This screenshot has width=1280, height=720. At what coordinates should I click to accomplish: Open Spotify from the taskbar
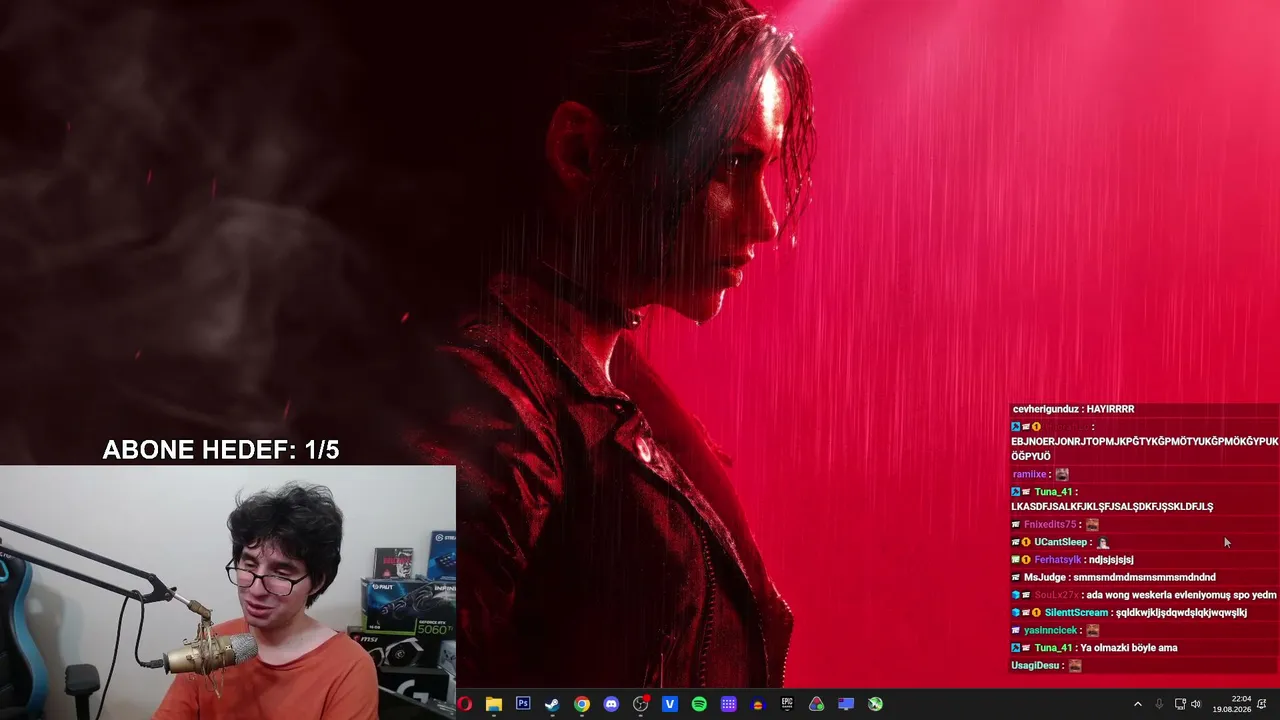[699, 704]
